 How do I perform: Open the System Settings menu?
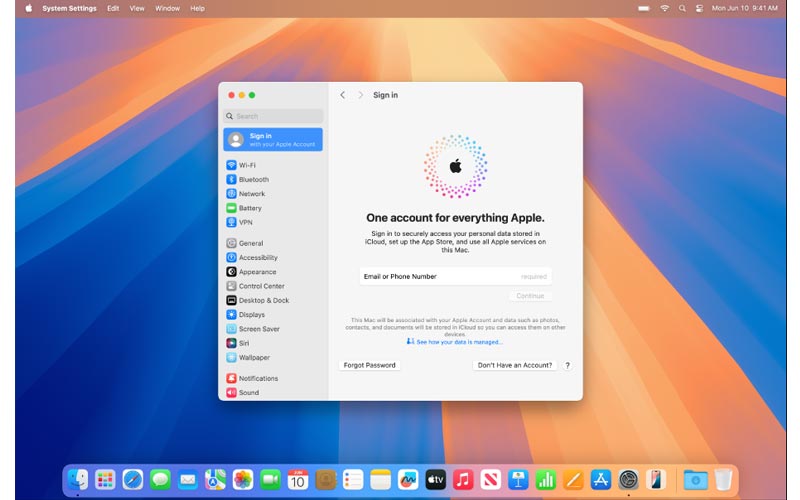pos(69,8)
